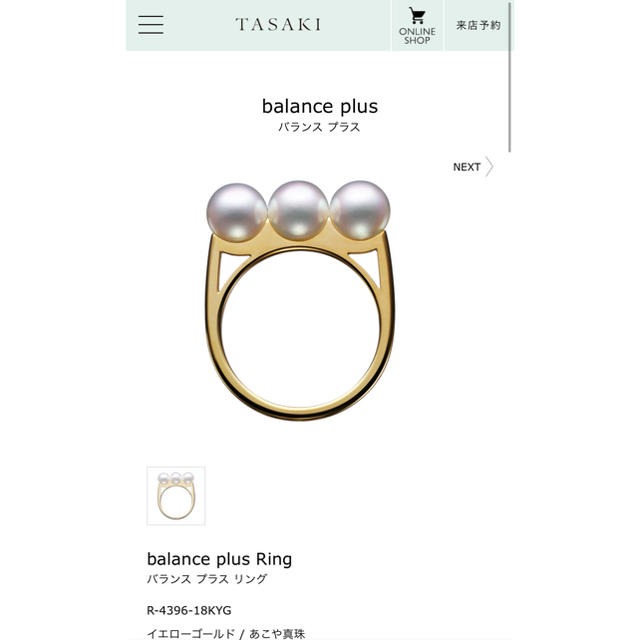Click the balance plus Ring product title
This screenshot has height=640, width=640.
pos(219,559)
